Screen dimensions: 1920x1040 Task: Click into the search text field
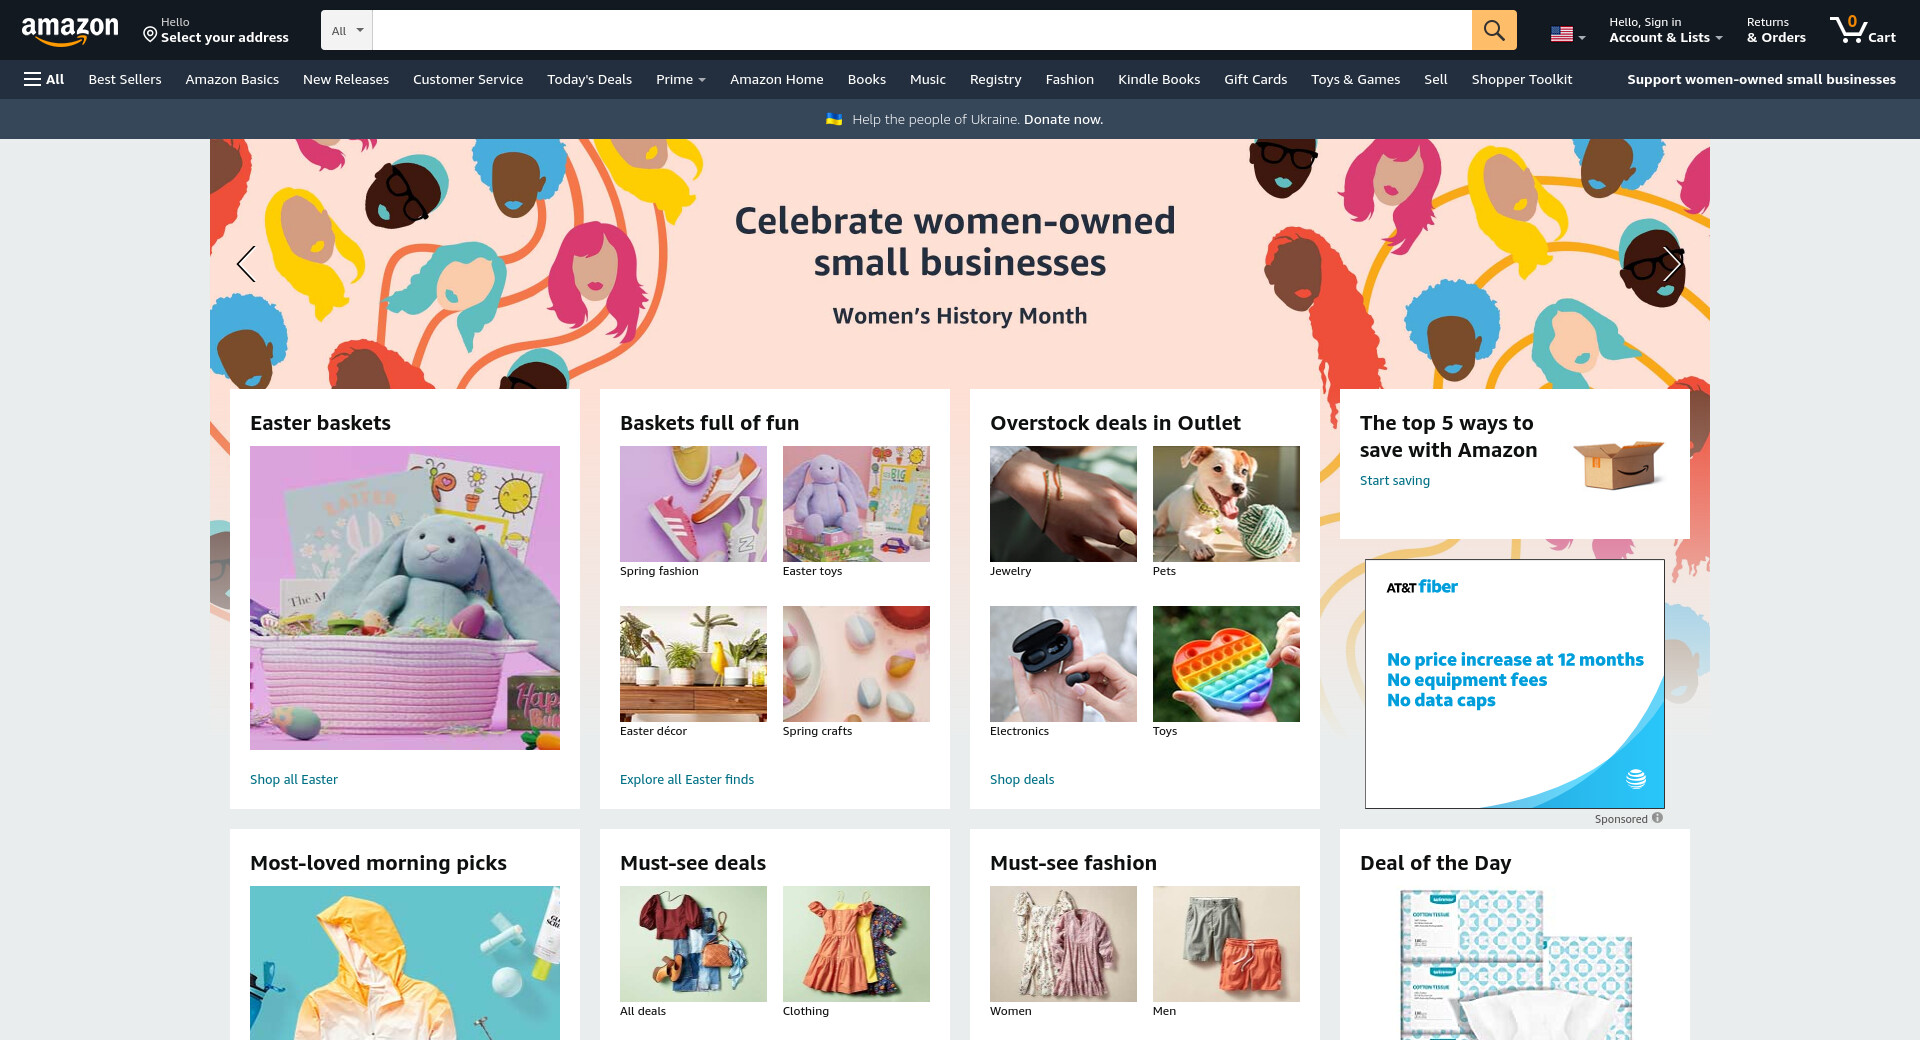coord(922,30)
